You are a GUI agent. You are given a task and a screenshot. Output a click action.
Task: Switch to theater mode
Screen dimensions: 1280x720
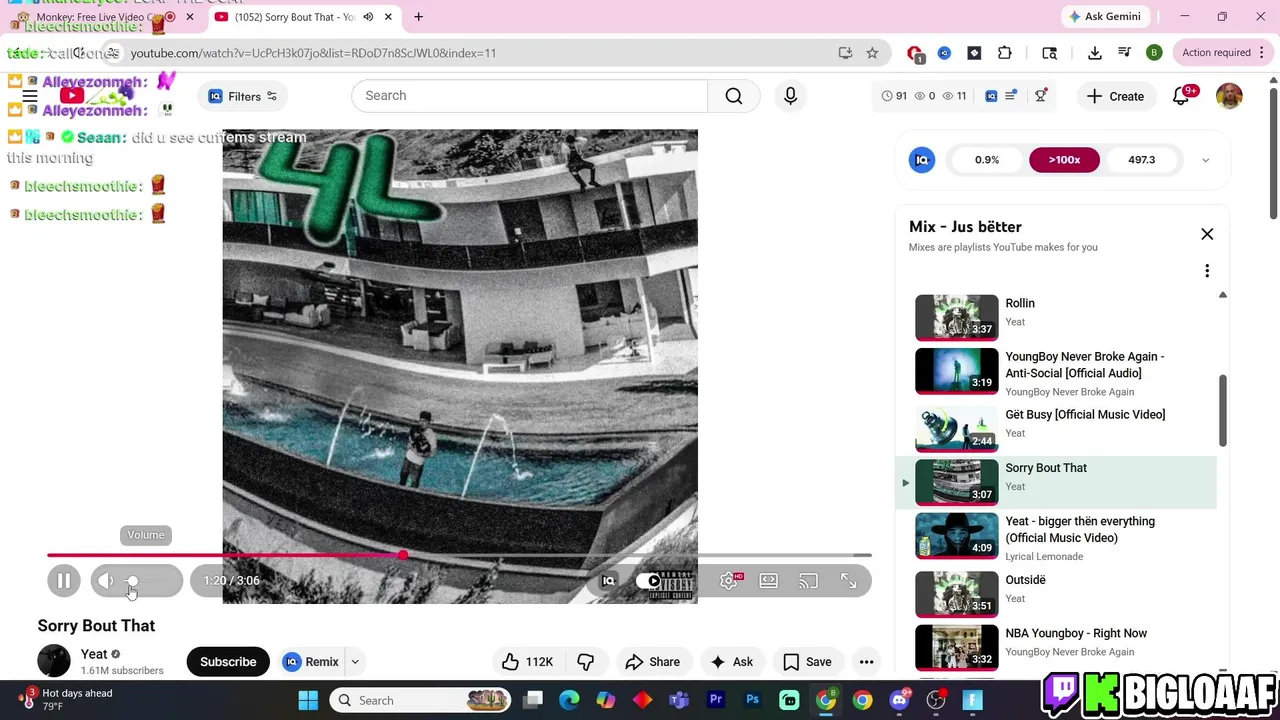(x=768, y=581)
